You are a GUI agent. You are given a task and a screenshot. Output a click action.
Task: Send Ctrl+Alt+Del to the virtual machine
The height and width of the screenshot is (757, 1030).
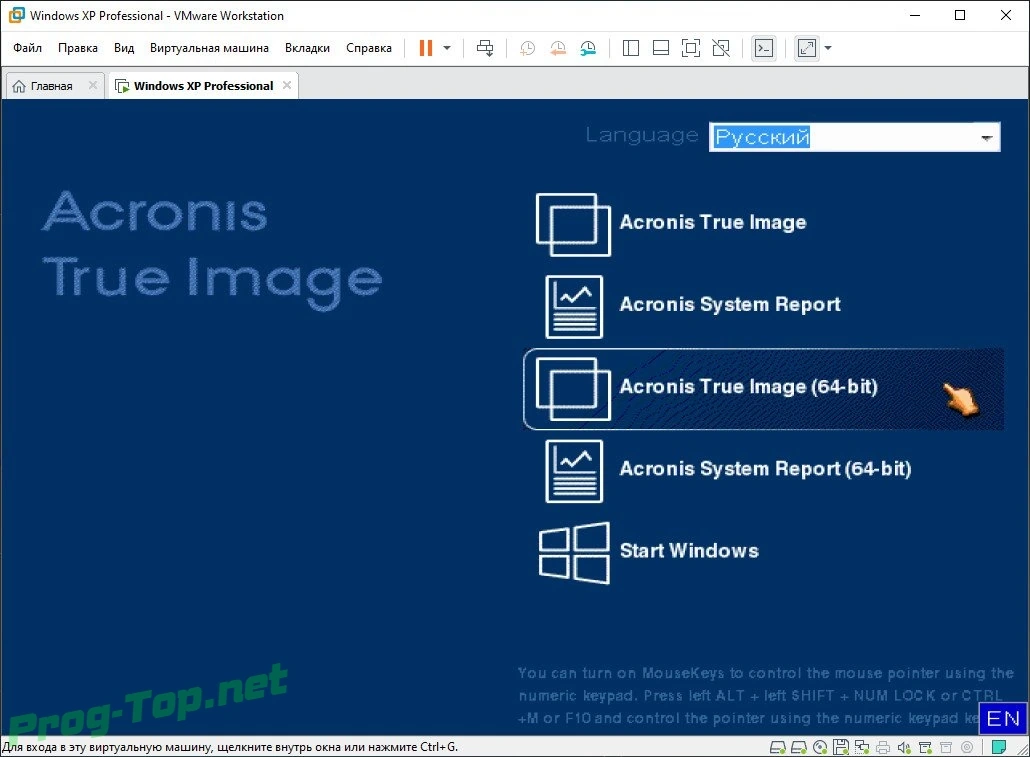click(x=485, y=48)
